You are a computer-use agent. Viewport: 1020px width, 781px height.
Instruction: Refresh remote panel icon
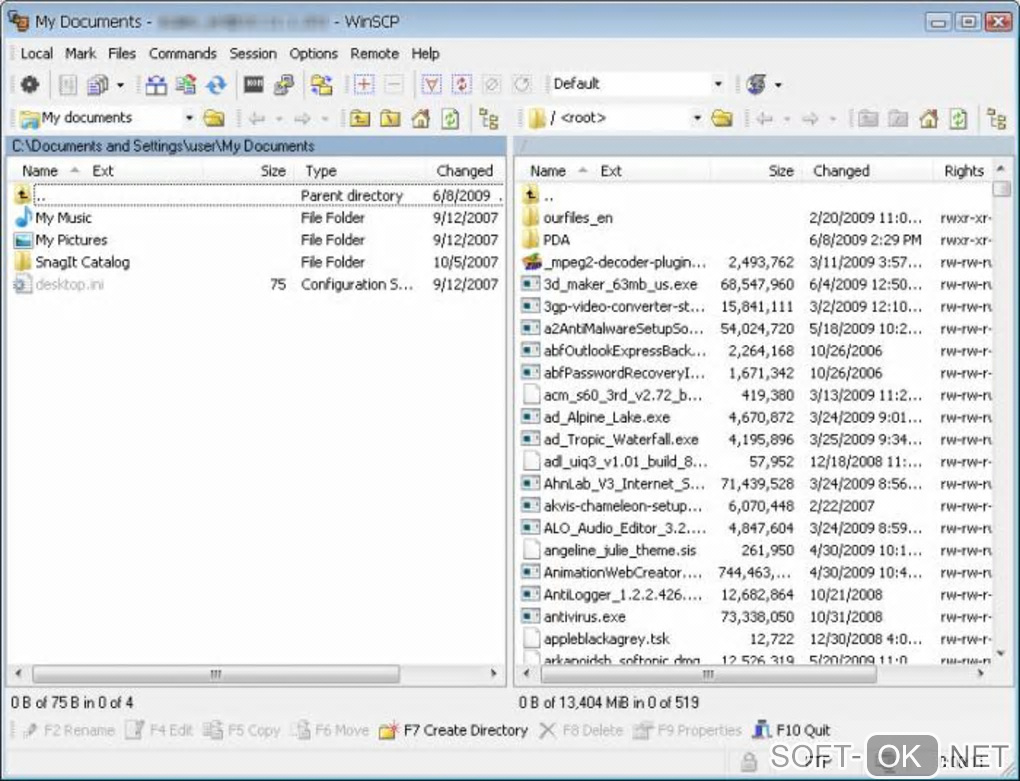(x=958, y=118)
